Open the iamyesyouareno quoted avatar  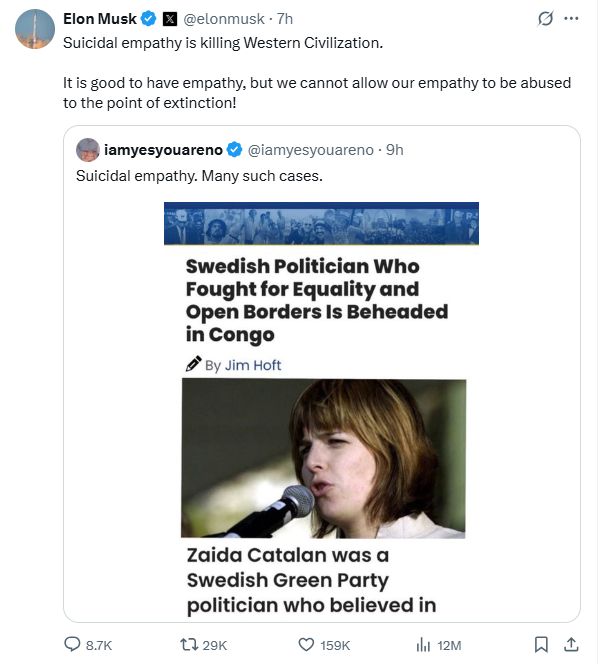click(88, 150)
